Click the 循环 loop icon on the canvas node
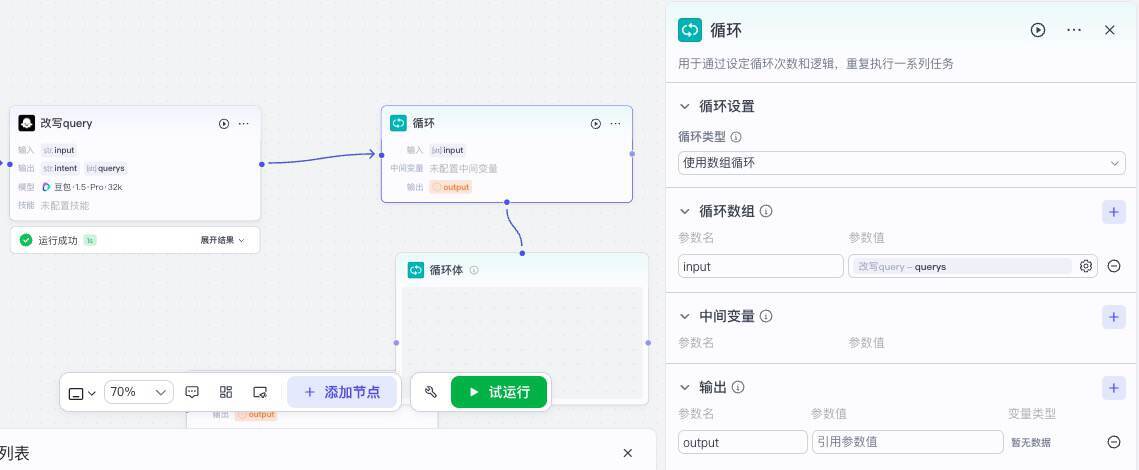 click(x=398, y=123)
